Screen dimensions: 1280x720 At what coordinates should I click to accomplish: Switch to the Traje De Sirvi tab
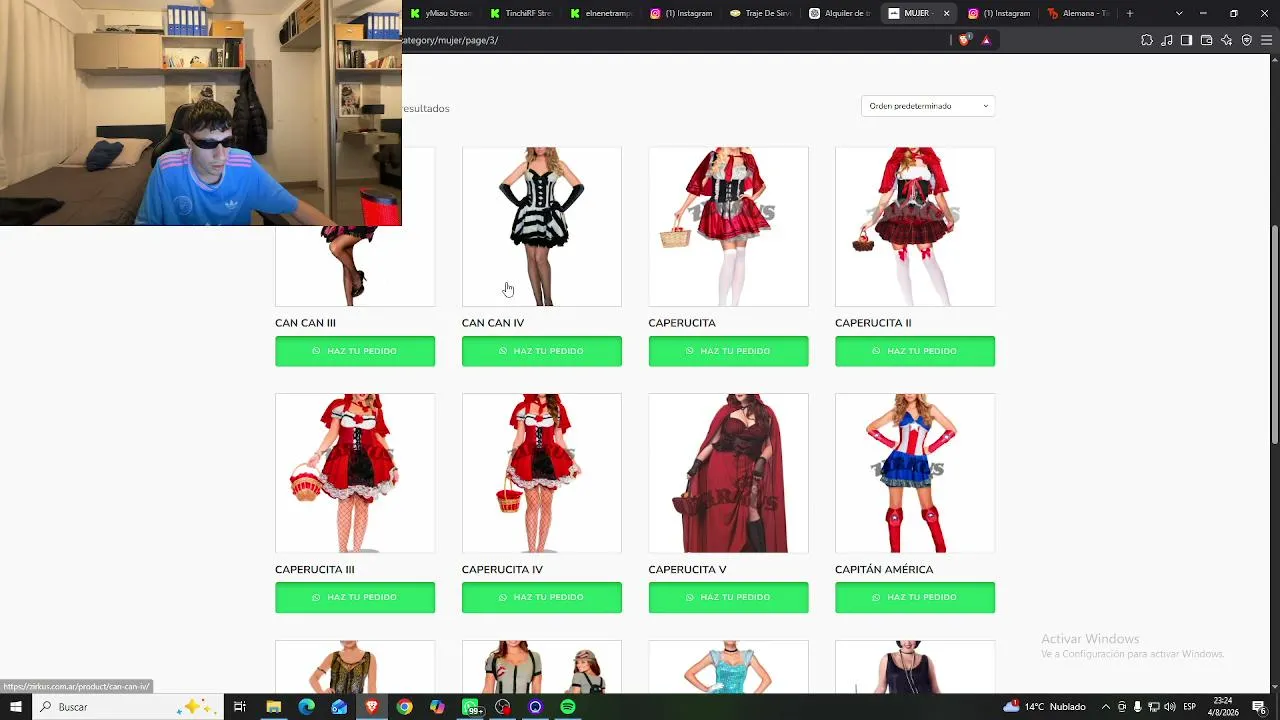(761, 13)
